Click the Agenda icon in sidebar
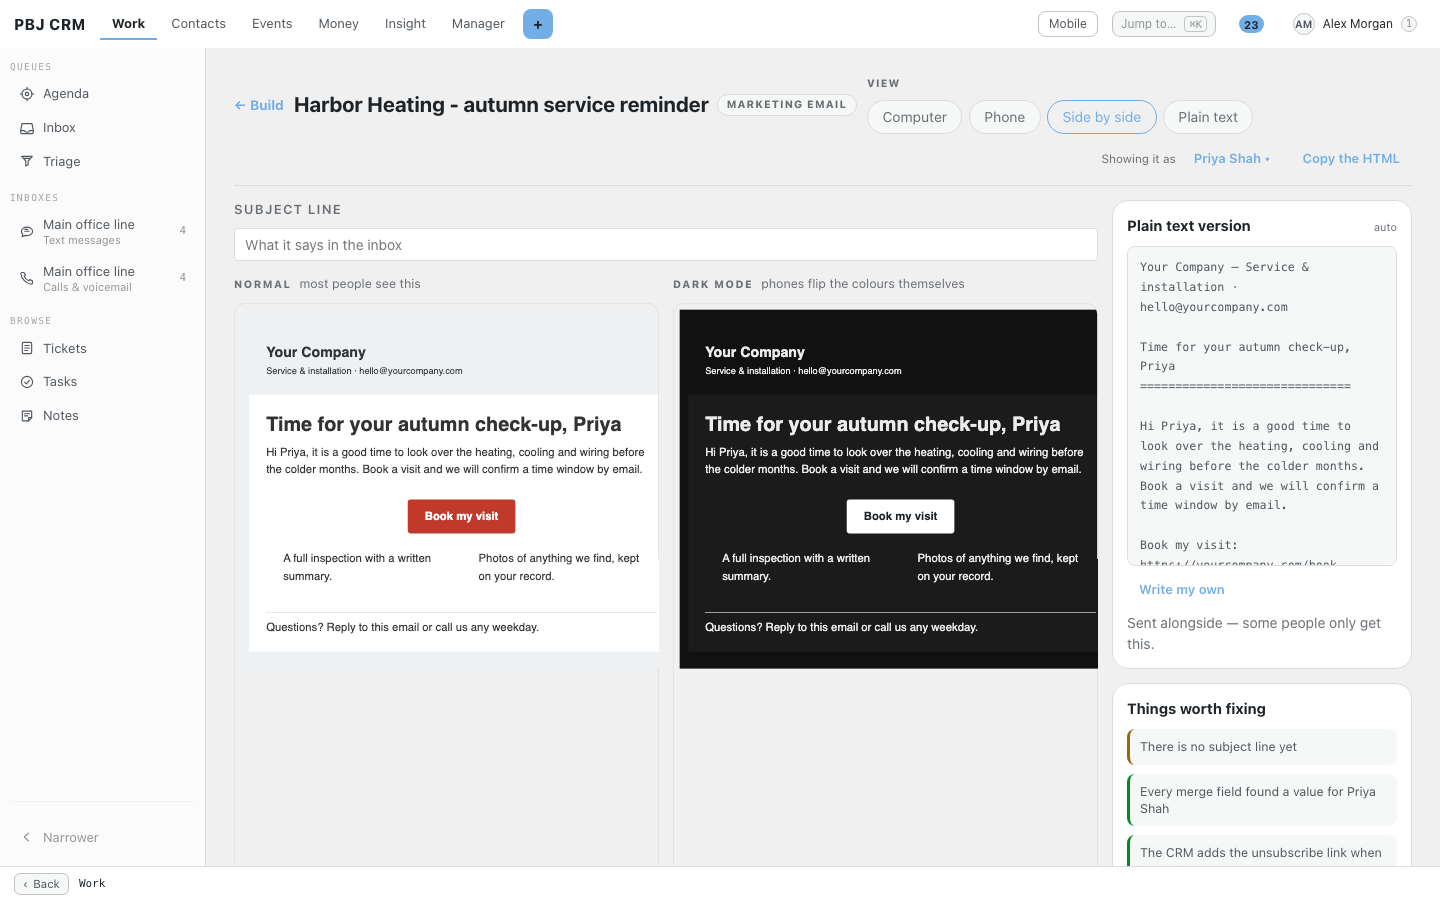This screenshot has width=1440, height=900. click(27, 94)
